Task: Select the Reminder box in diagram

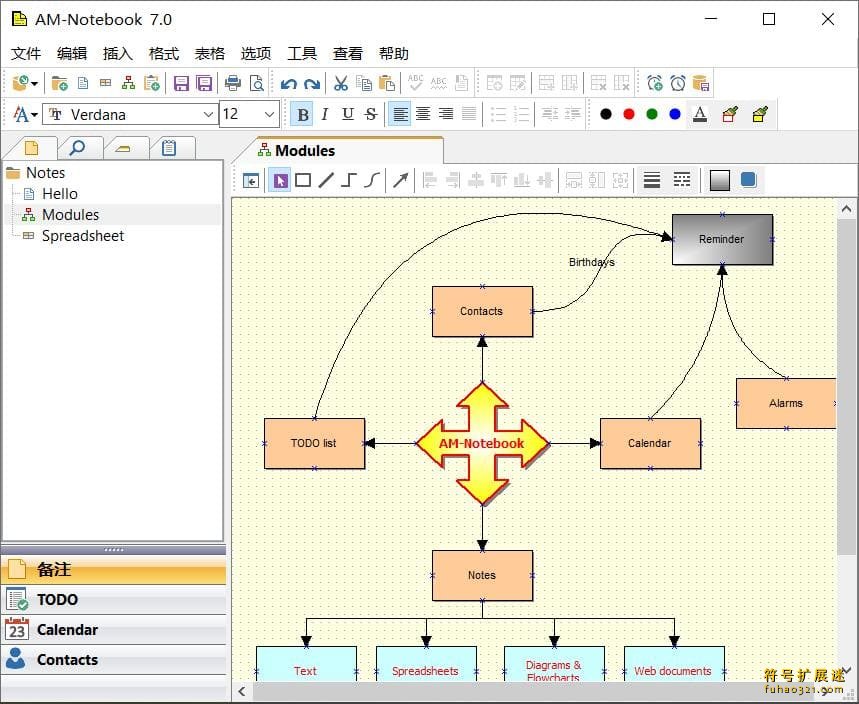Action: [722, 239]
